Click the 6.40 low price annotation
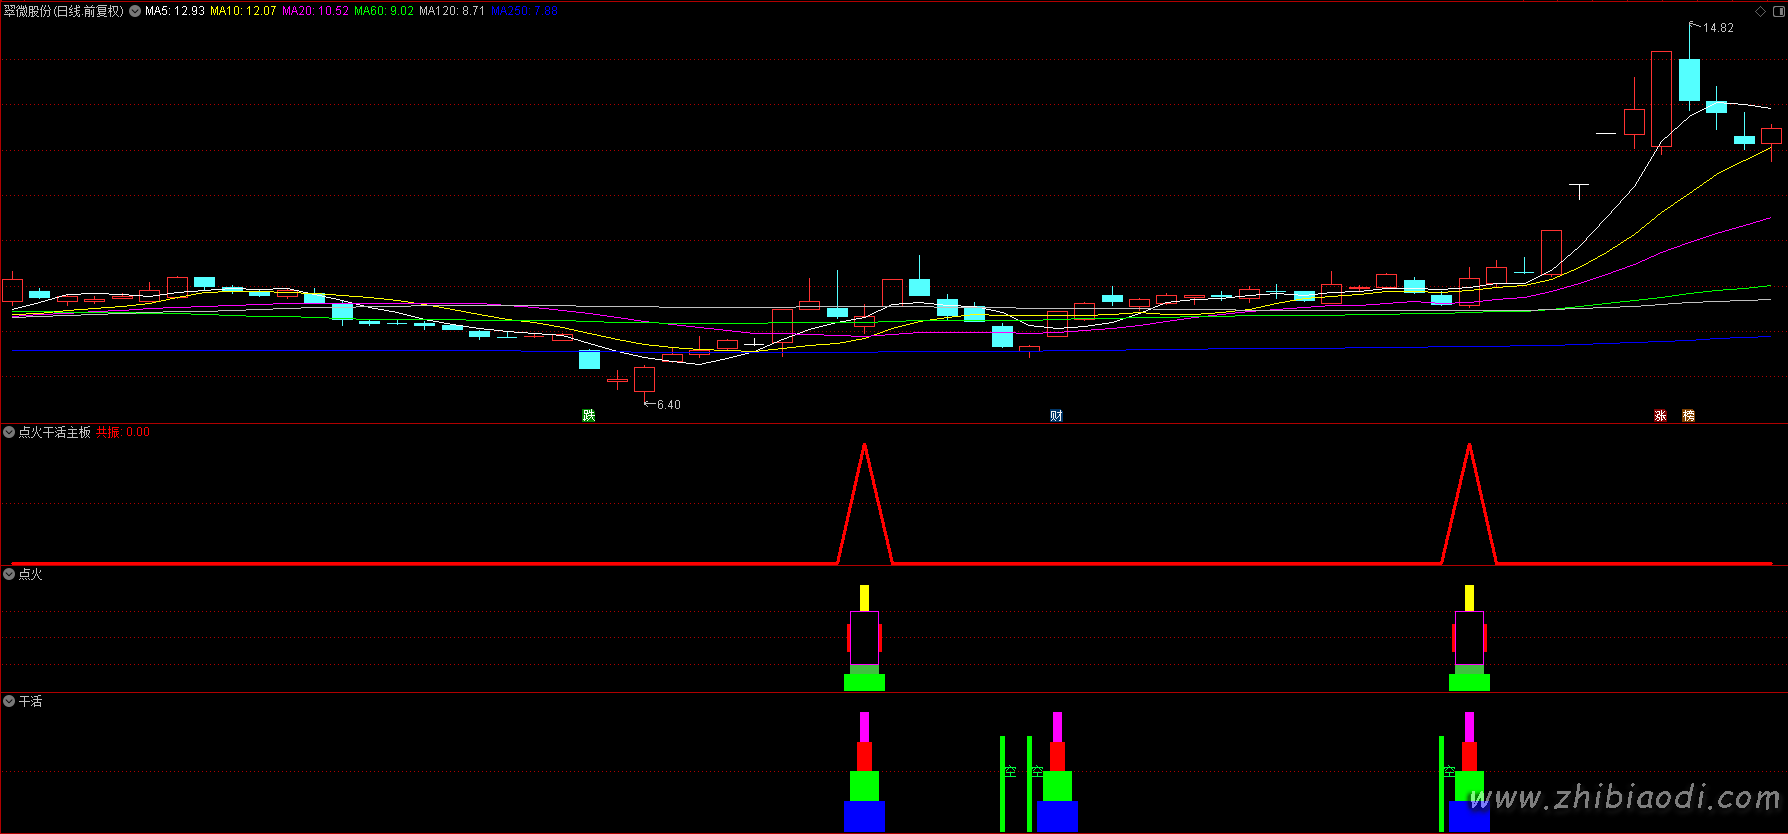The width and height of the screenshot is (1788, 834). (x=668, y=405)
